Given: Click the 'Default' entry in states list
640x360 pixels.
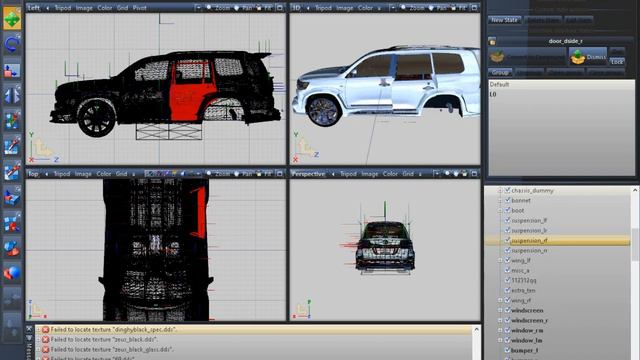Looking at the screenshot, I should point(499,84).
